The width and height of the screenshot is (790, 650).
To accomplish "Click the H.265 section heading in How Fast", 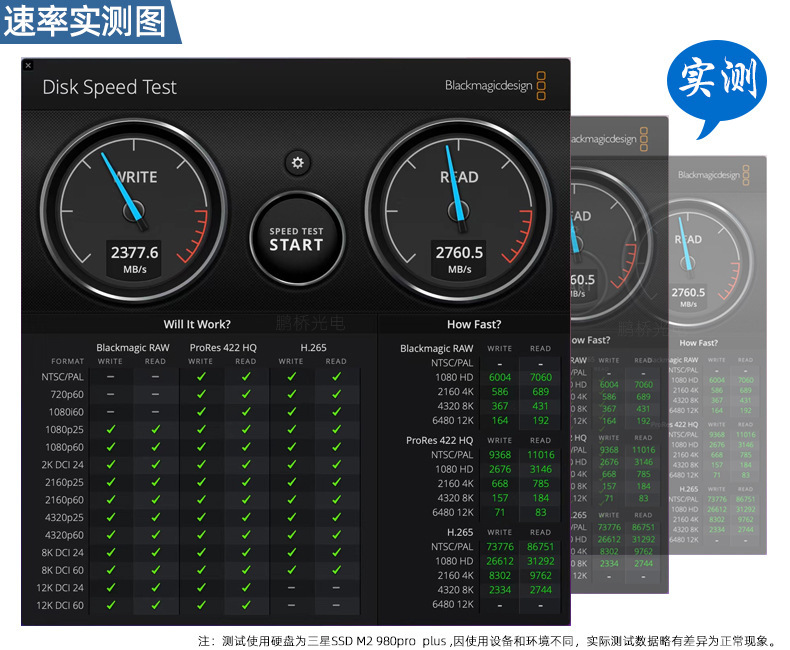I will [460, 532].
